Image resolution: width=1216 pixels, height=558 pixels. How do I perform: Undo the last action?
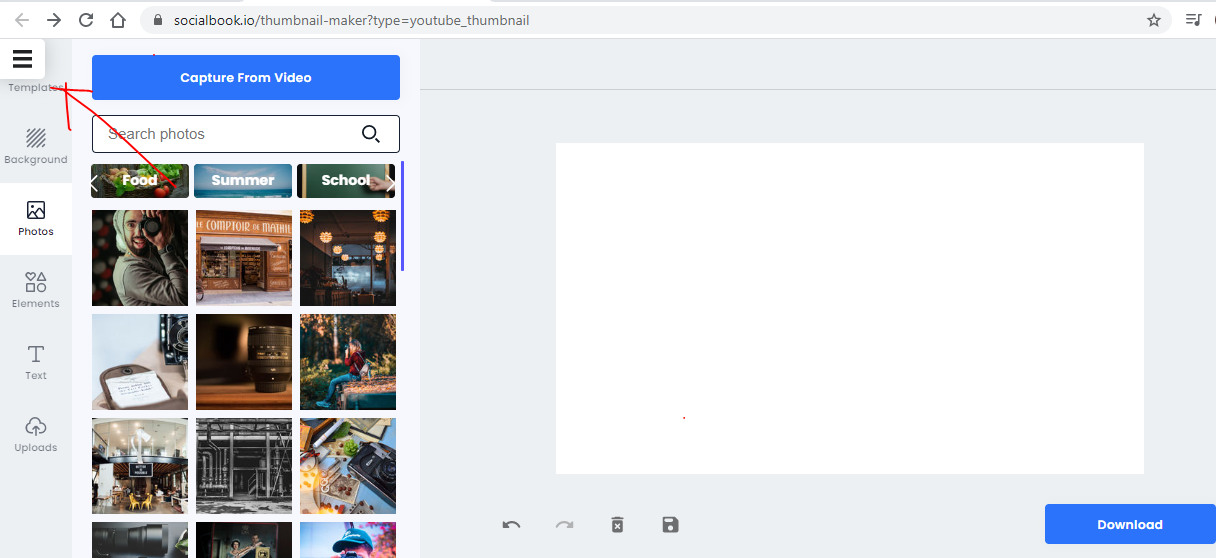click(511, 525)
